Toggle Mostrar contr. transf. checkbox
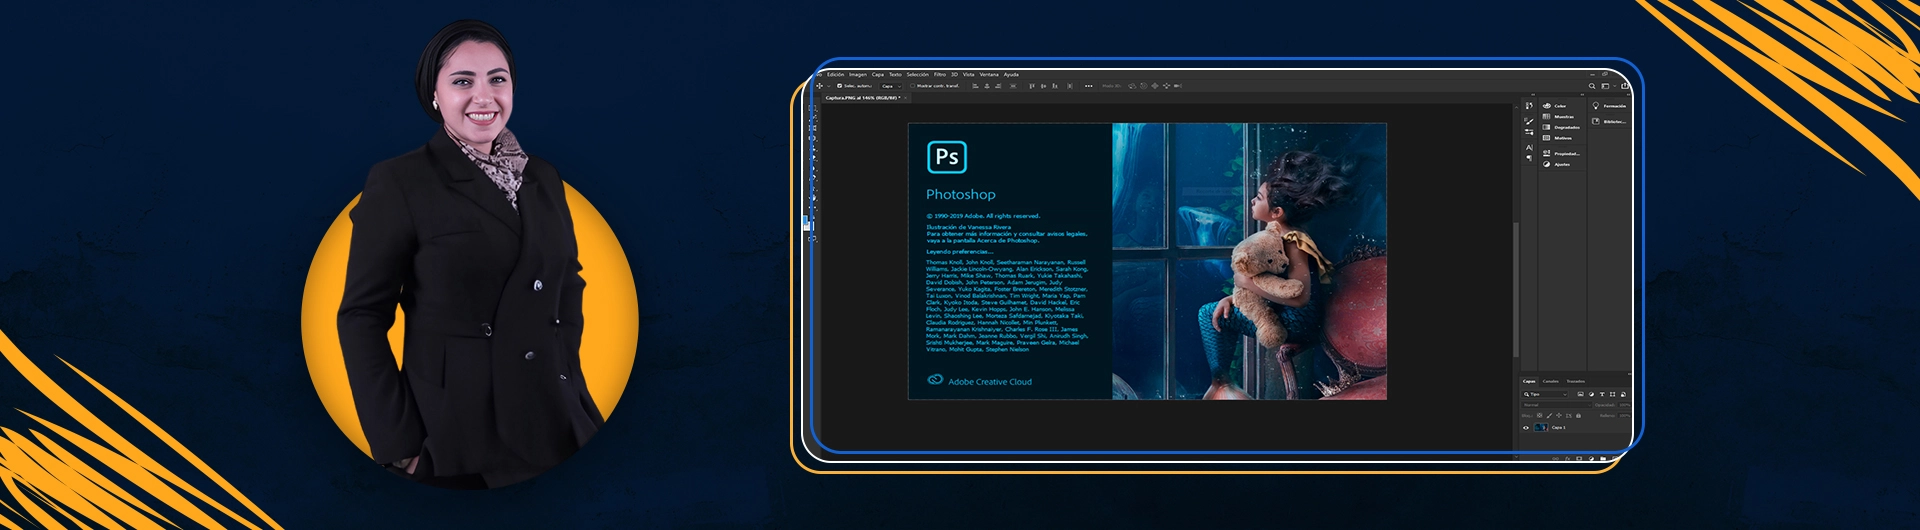The height and width of the screenshot is (530, 1920). click(x=912, y=86)
